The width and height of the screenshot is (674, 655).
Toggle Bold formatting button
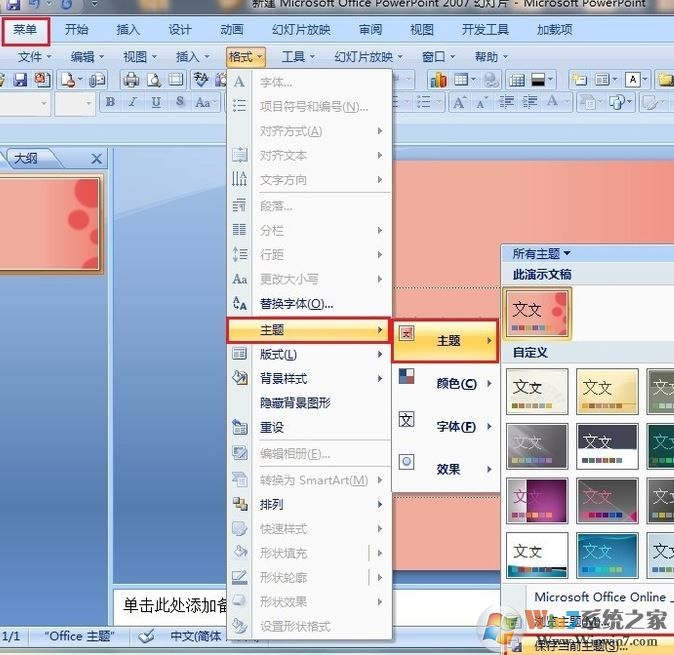110,102
